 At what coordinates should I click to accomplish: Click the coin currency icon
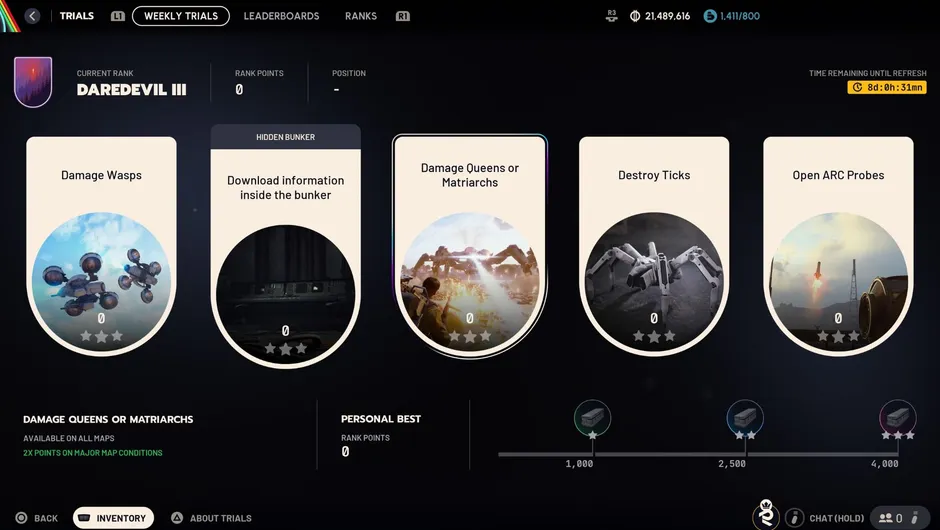[635, 16]
